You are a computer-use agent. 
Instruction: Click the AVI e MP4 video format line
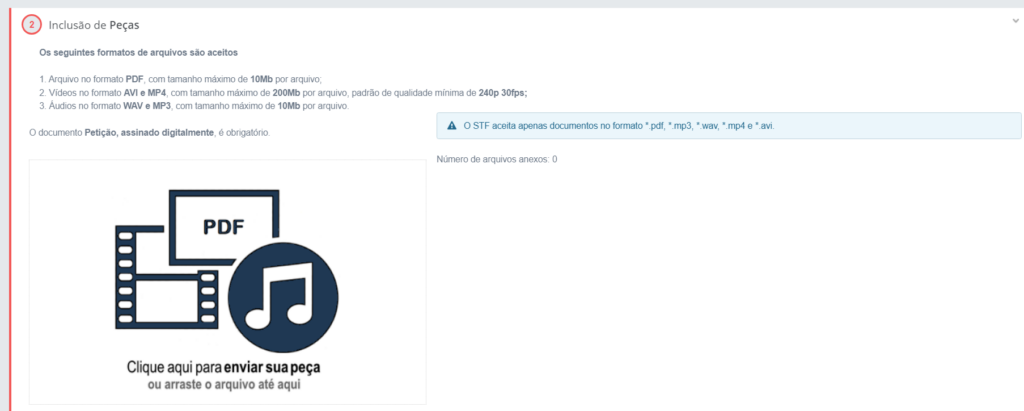pos(283,93)
